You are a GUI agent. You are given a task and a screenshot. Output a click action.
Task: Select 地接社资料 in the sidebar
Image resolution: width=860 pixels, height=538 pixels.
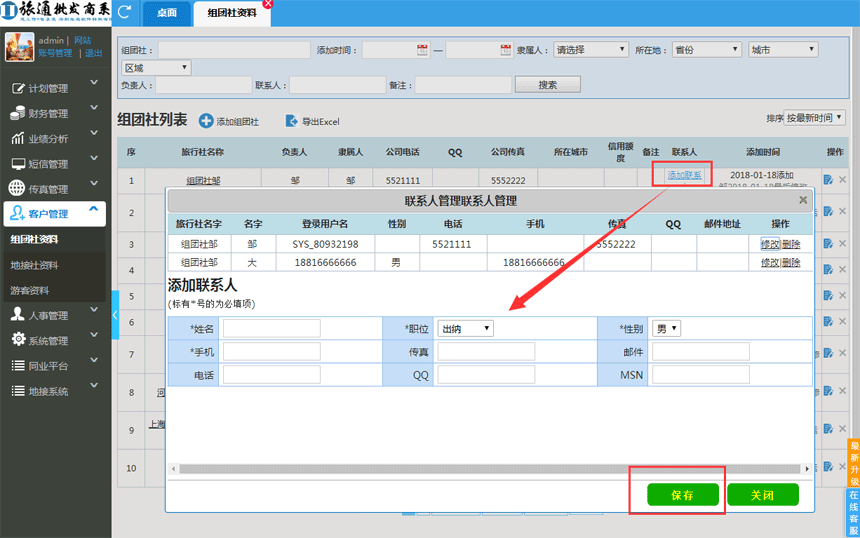coord(34,265)
